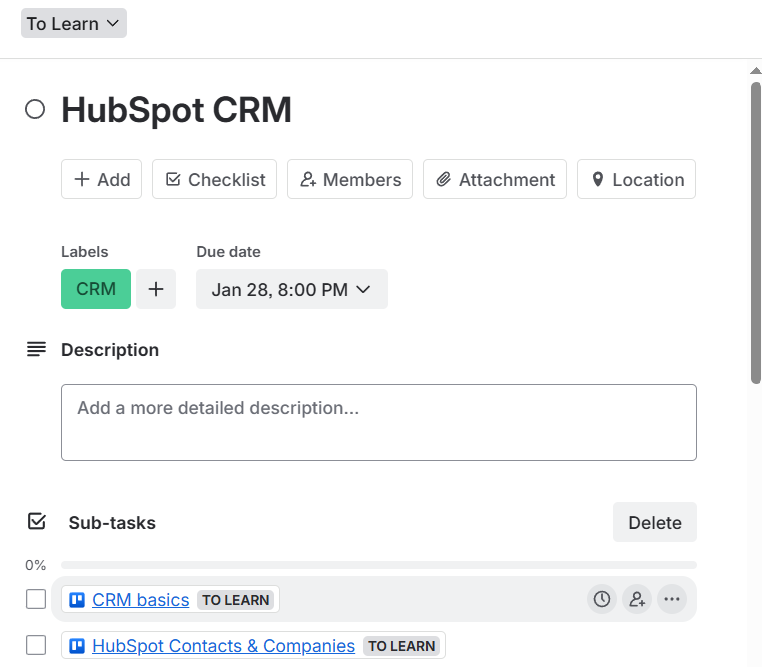This screenshot has width=762, height=667.
Task: Check the CRM basics sub-task
Action: [36, 599]
